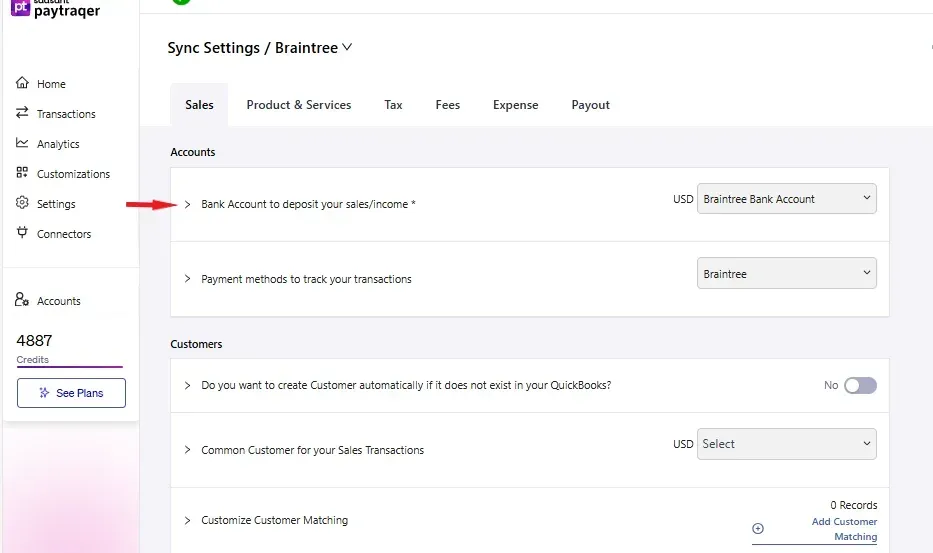Open Home in the sidebar
The width and height of the screenshot is (933, 553).
pyautogui.click(x=51, y=84)
